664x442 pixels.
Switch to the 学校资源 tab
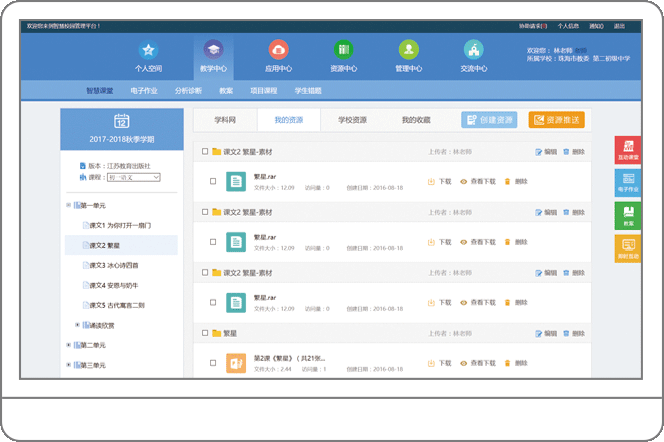click(x=352, y=120)
